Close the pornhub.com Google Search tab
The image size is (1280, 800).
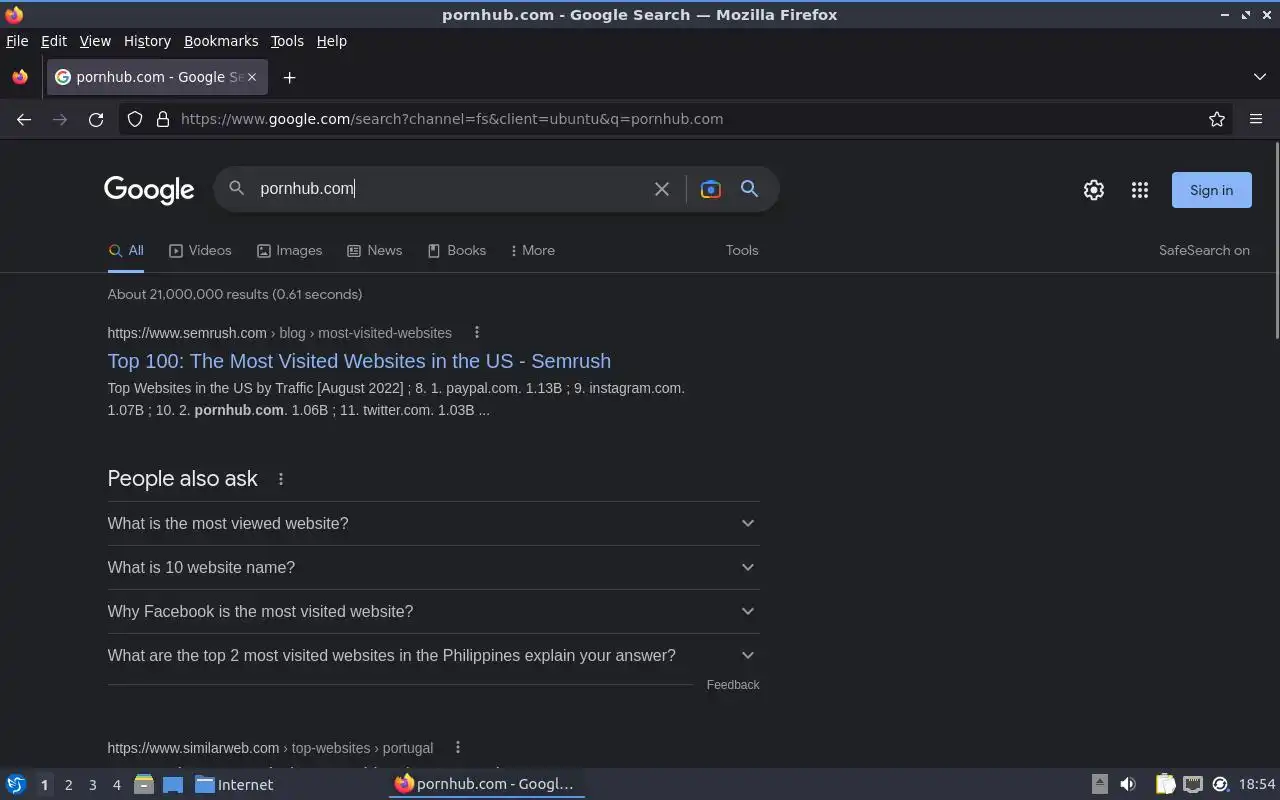pyautogui.click(x=252, y=77)
